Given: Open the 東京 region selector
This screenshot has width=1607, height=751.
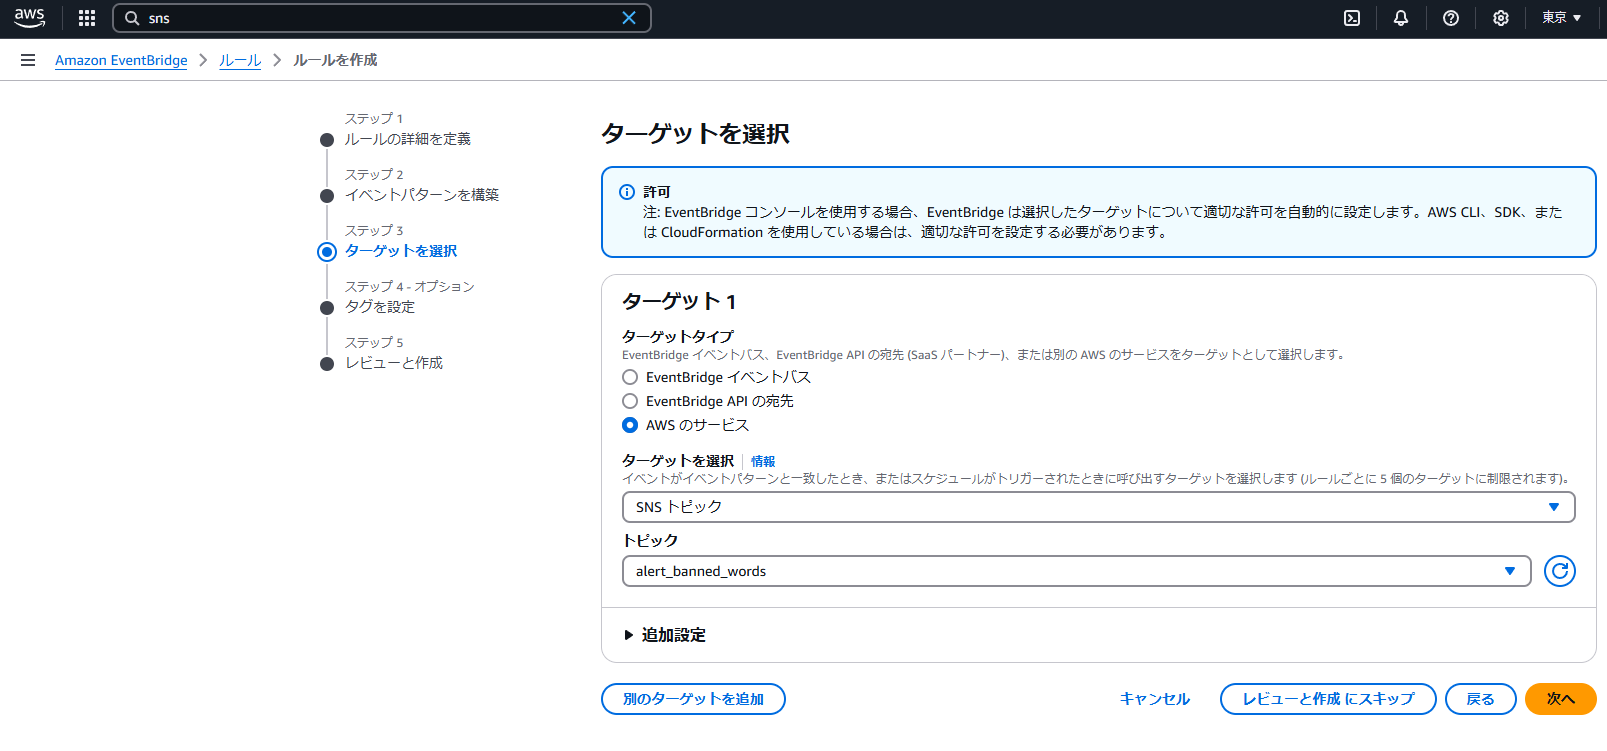Looking at the screenshot, I should pos(1561,18).
